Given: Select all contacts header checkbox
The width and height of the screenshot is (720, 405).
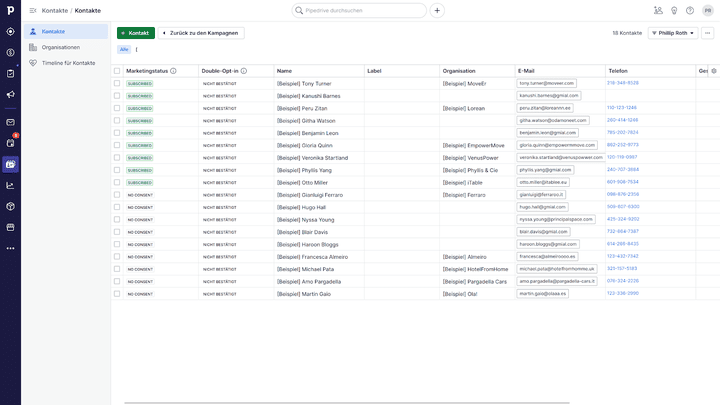Looking at the screenshot, I should point(117,71).
